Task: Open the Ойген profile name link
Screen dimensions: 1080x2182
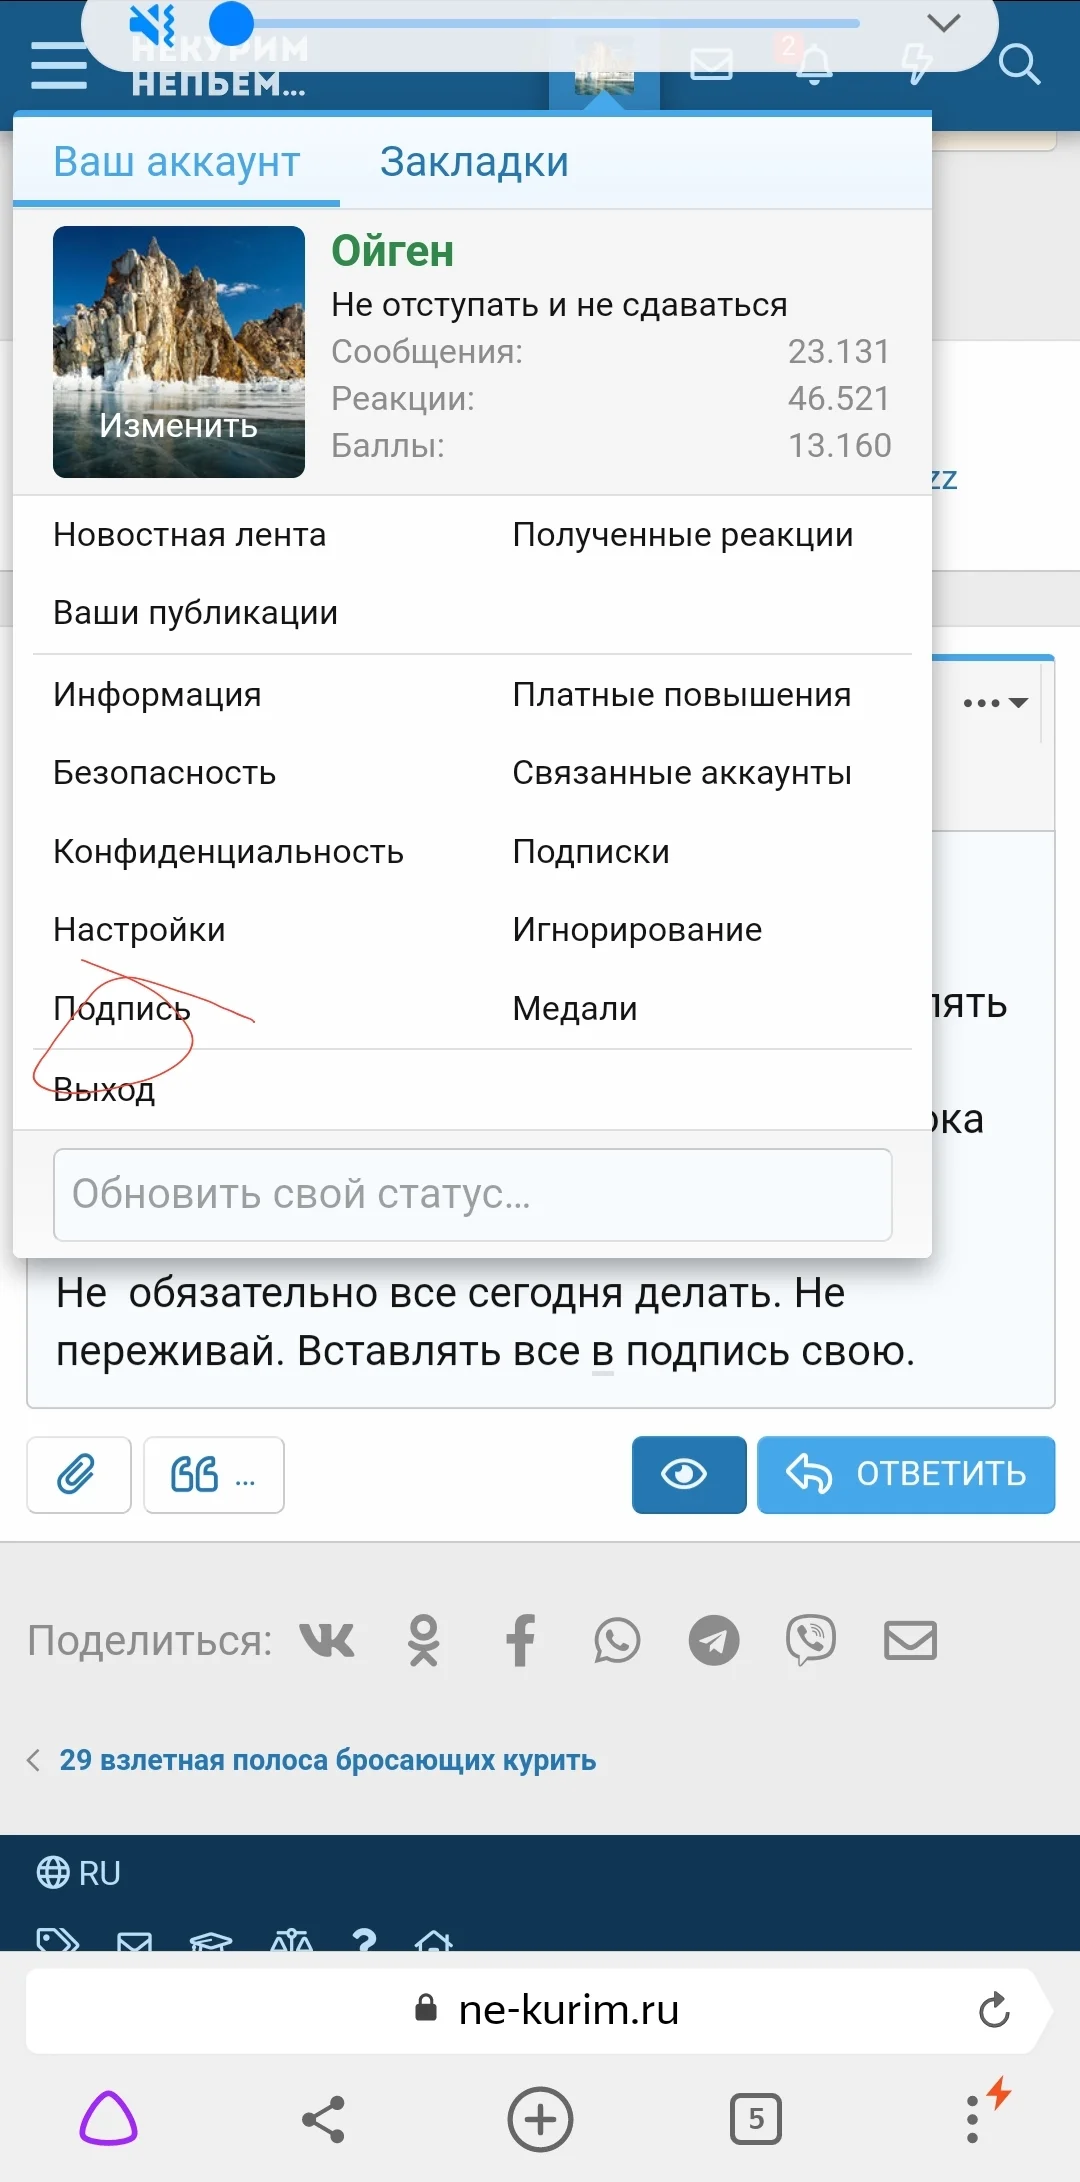Action: coord(392,251)
